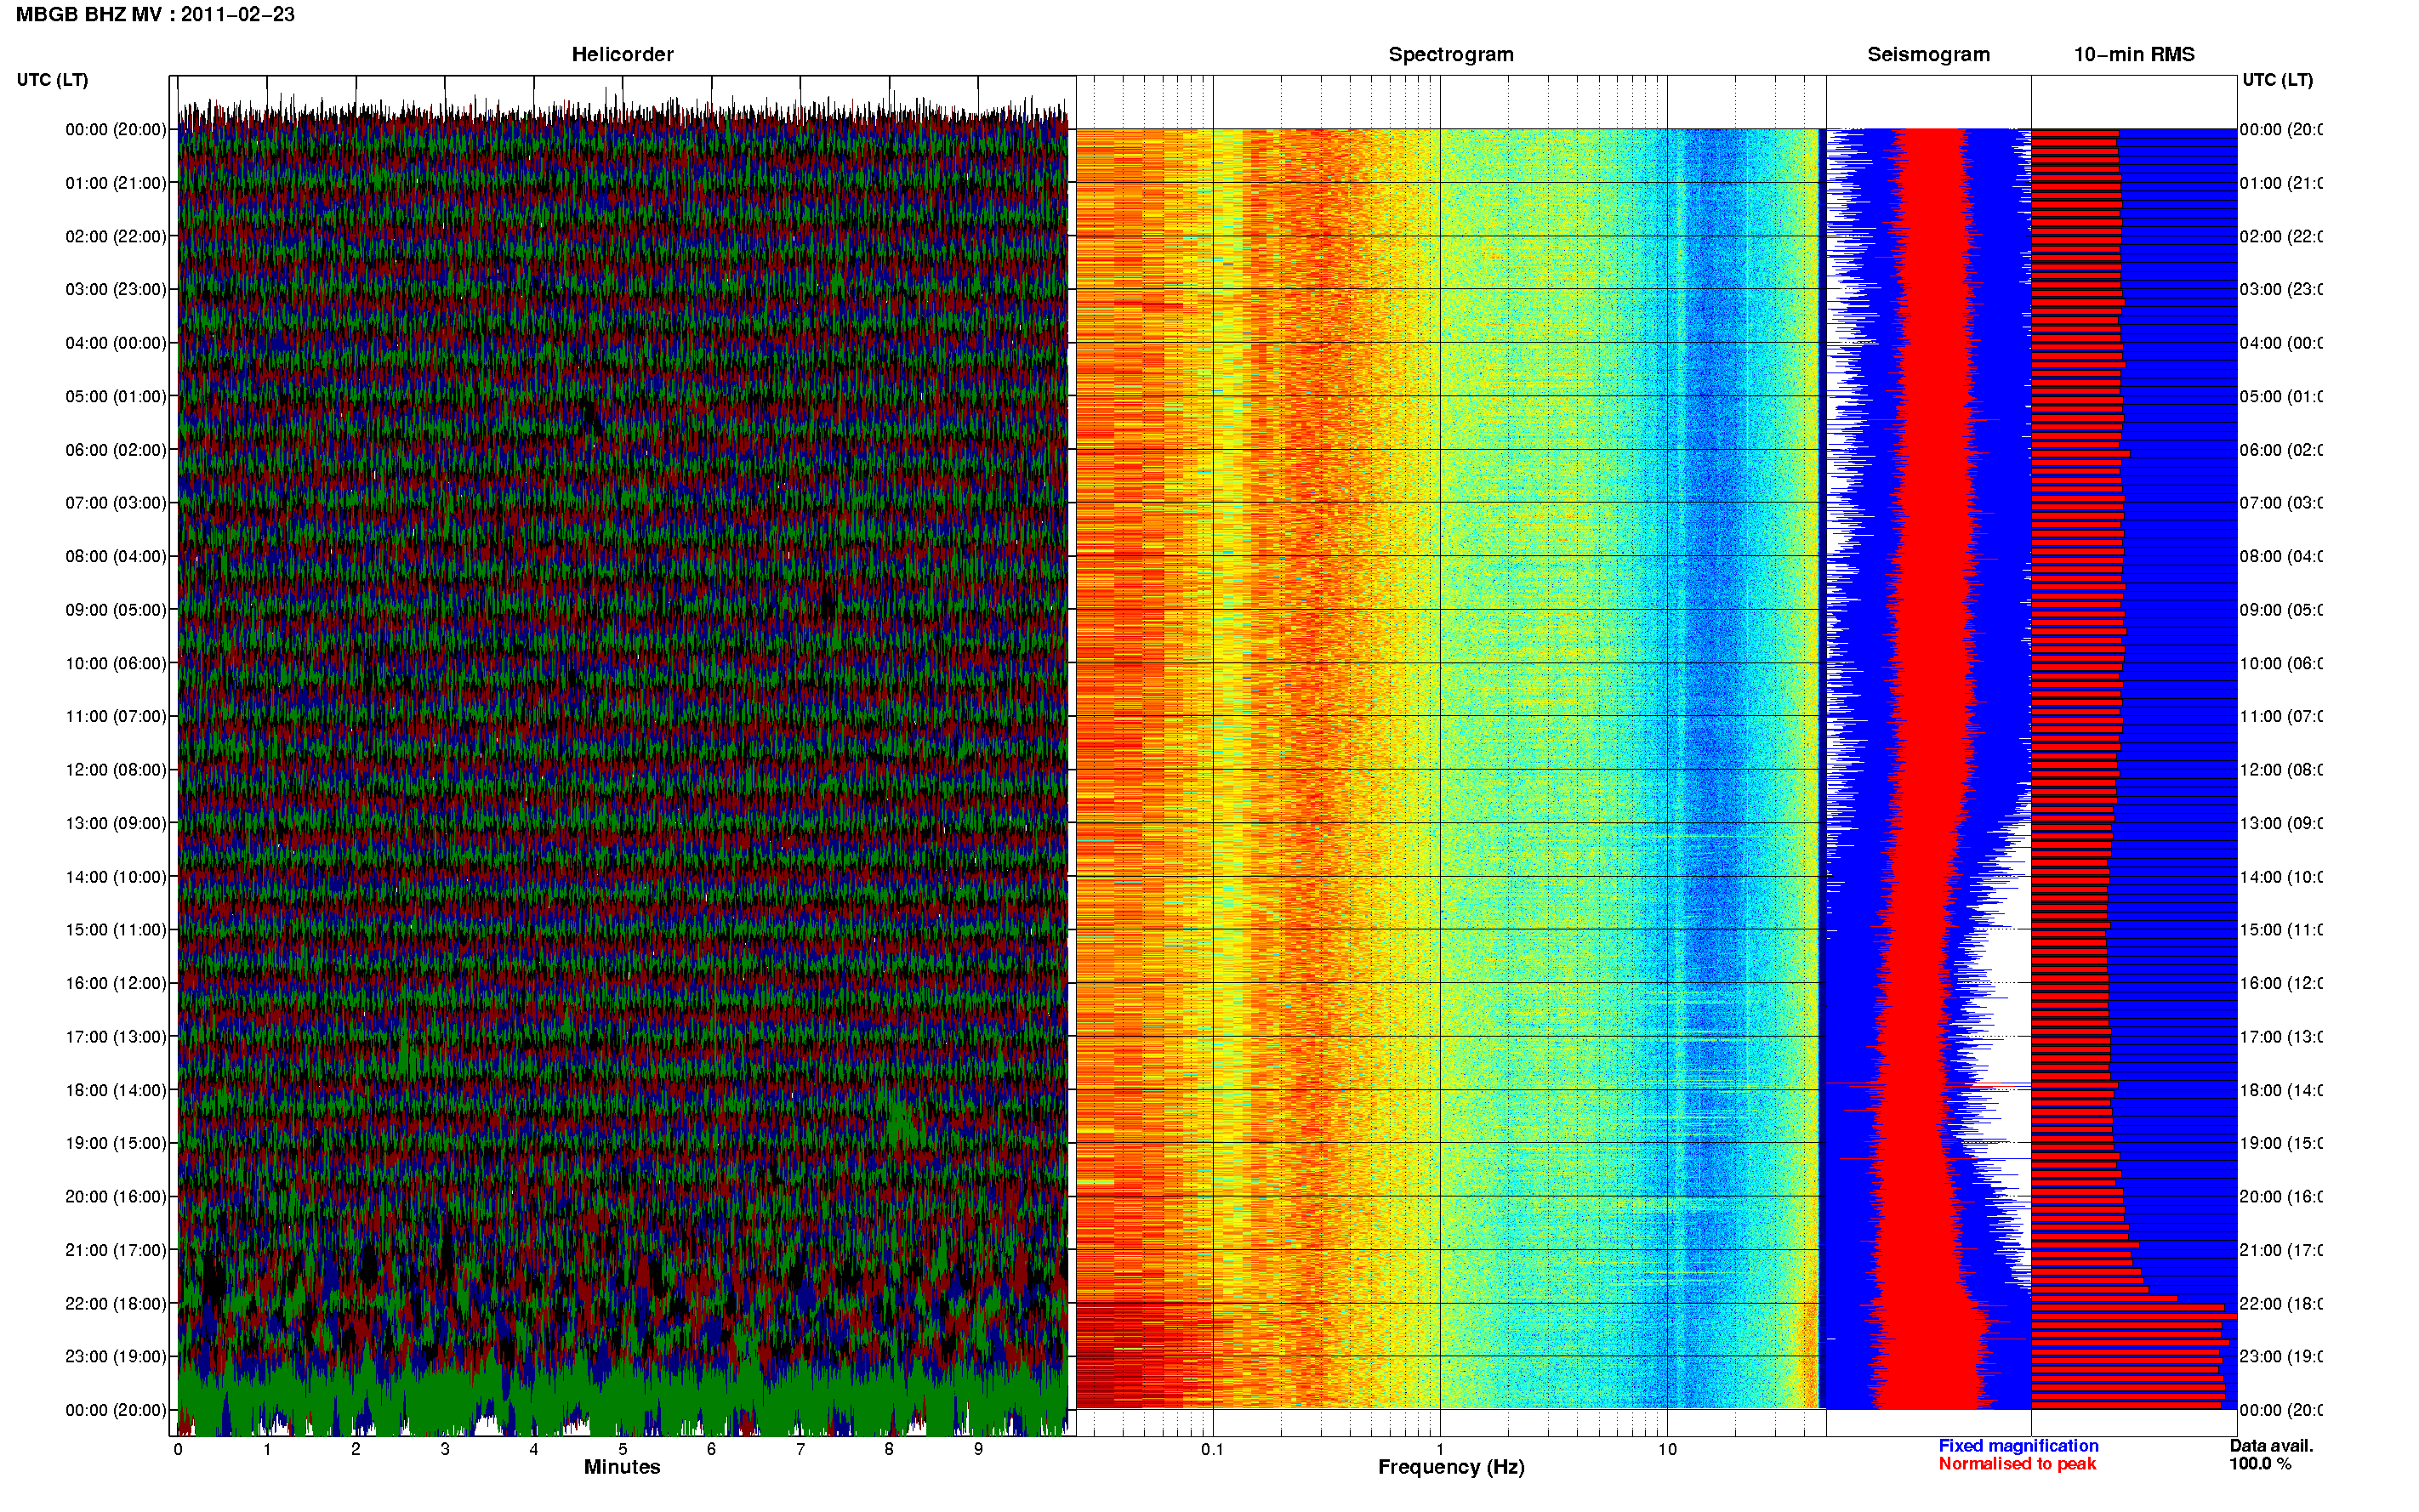Click the left 02:00 (22:00) time label

[x=116, y=236]
